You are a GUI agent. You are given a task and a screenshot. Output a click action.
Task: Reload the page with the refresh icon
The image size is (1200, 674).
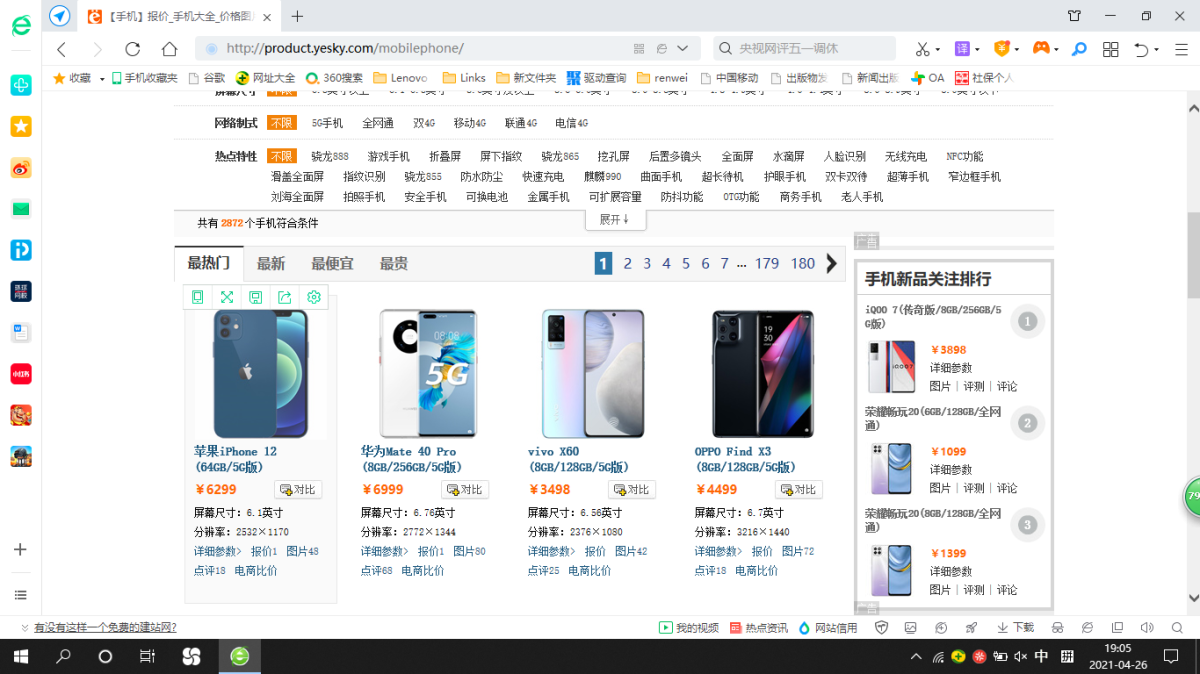pos(132,49)
